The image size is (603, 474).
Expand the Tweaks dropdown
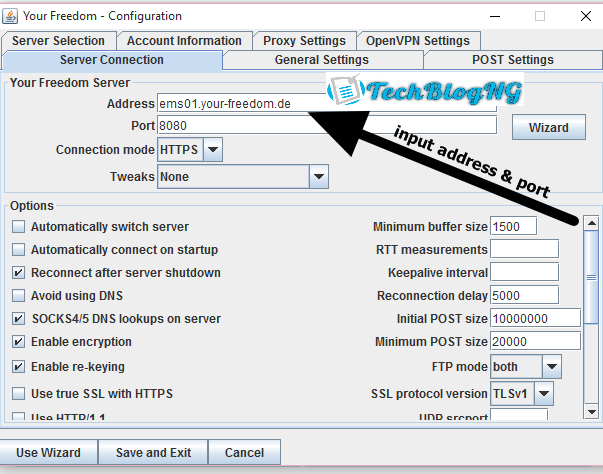(x=319, y=176)
